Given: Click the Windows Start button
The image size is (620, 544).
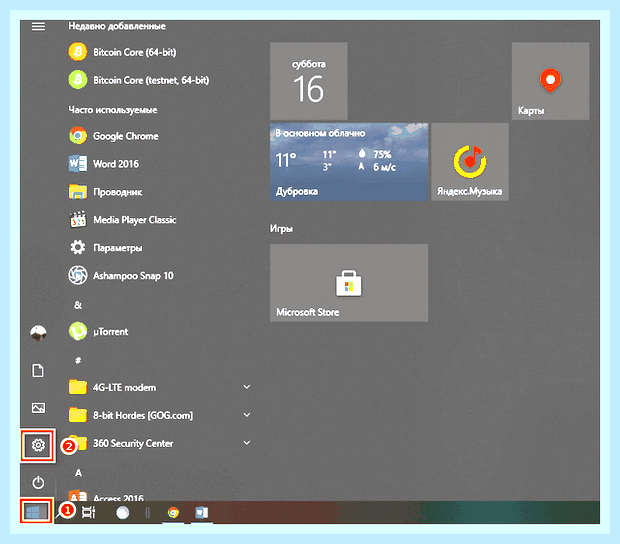Looking at the screenshot, I should (x=36, y=512).
